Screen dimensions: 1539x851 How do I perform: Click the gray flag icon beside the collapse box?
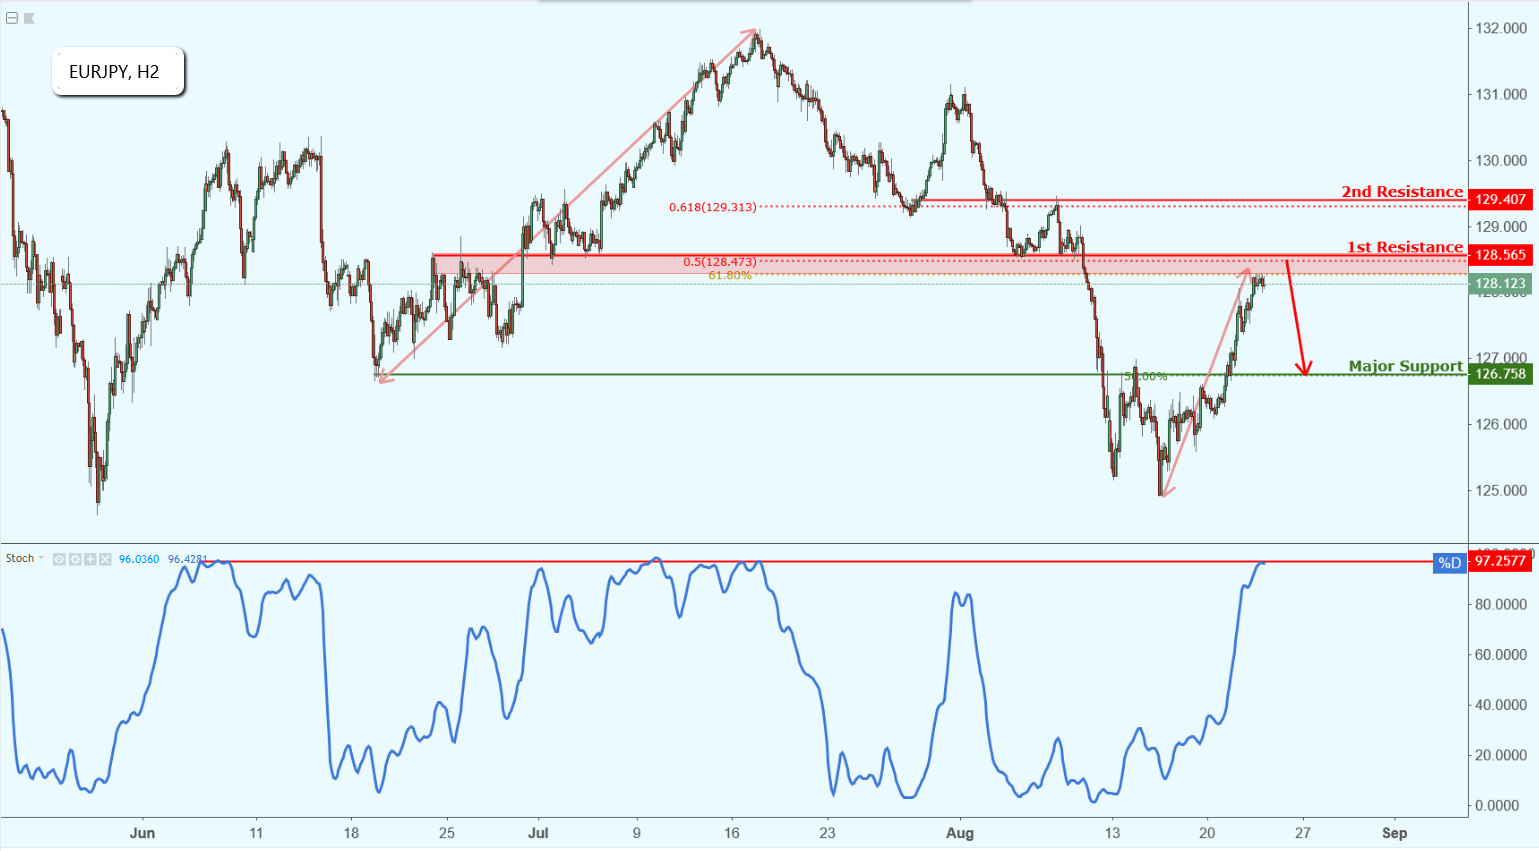pyautogui.click(x=29, y=18)
